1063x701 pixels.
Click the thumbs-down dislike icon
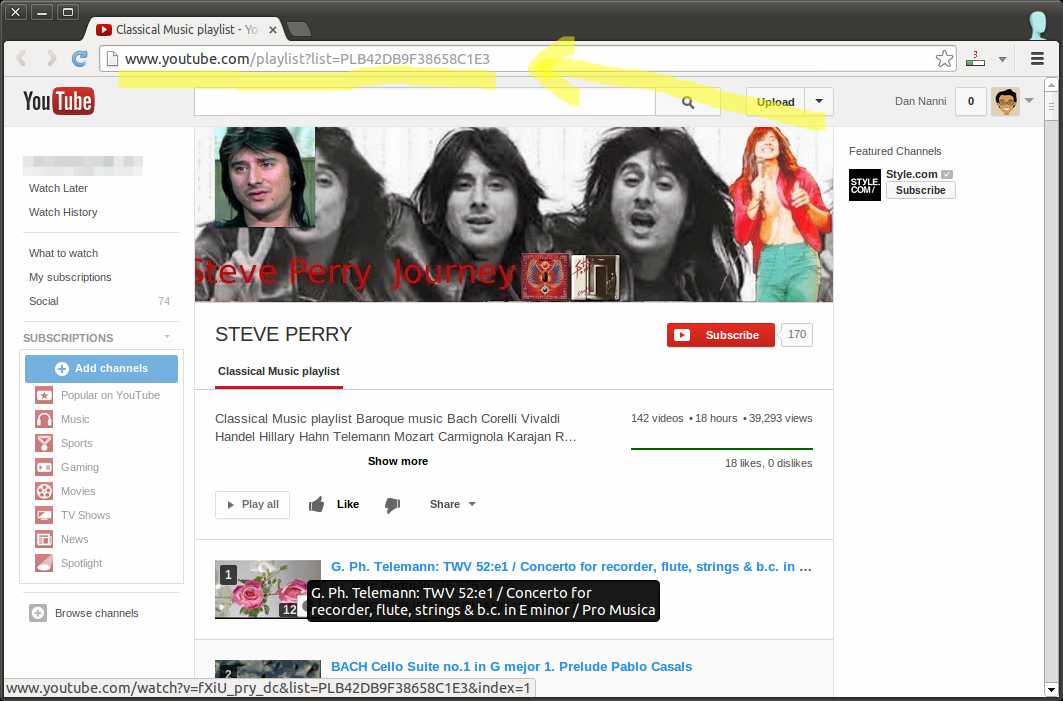(x=393, y=505)
